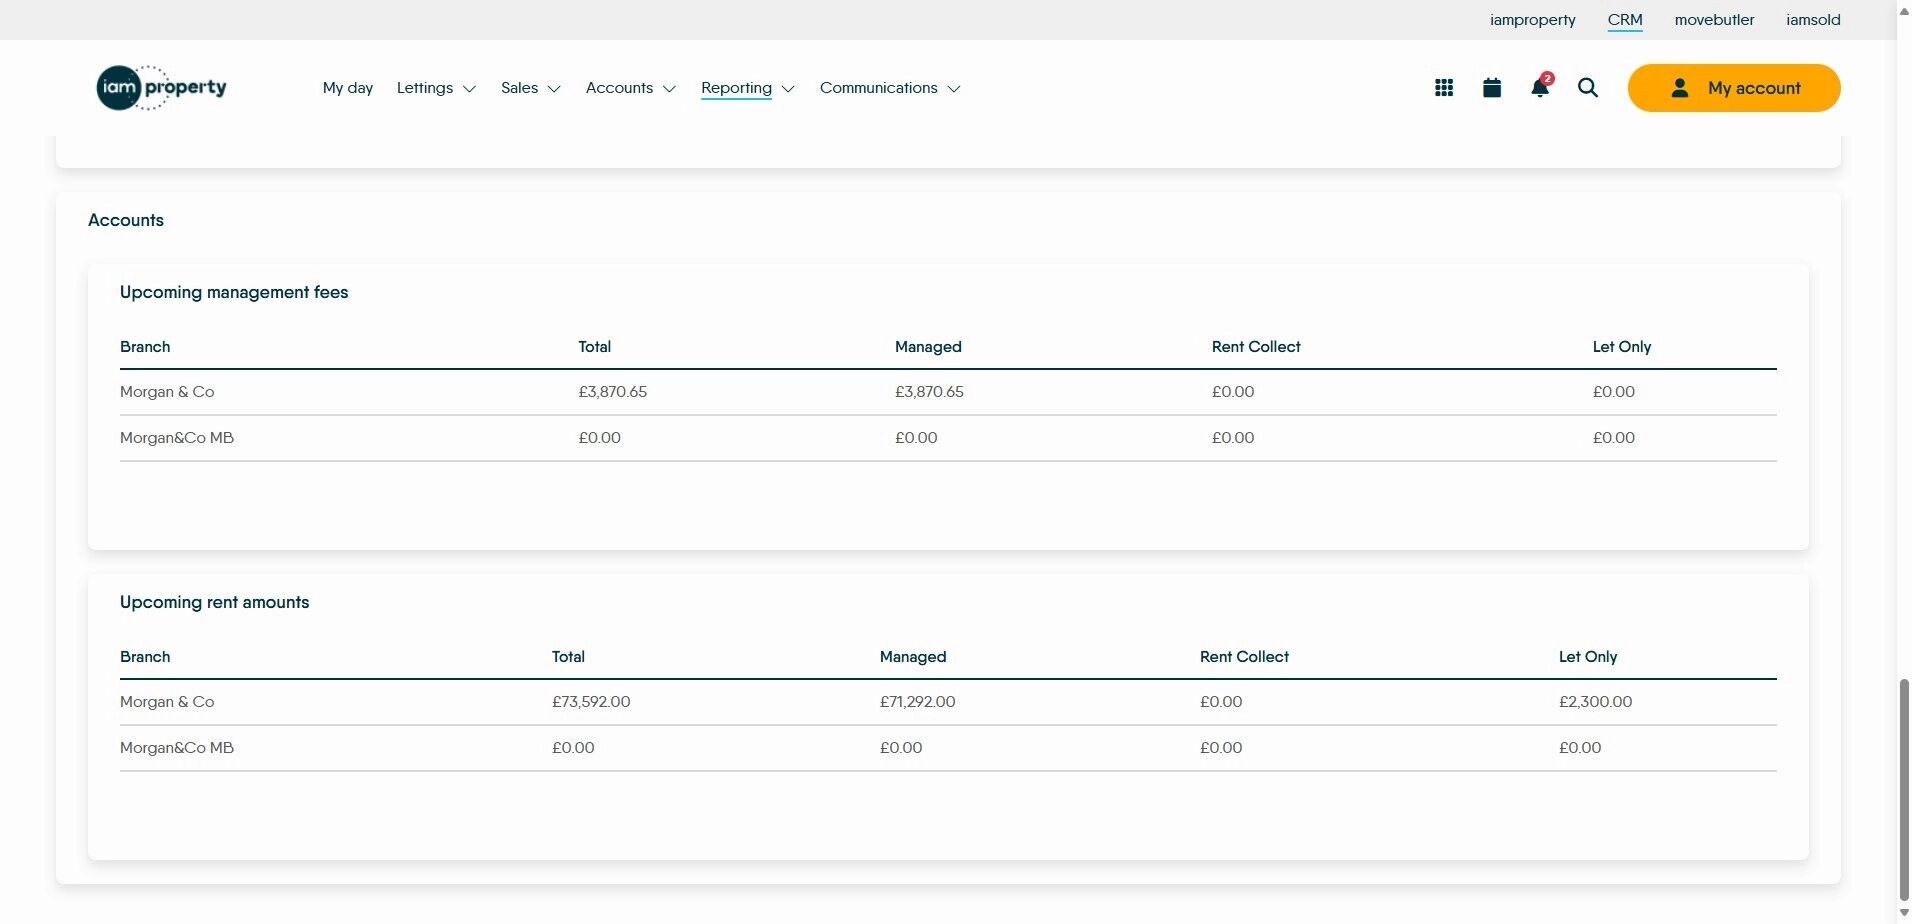Image resolution: width=1912 pixels, height=924 pixels.
Task: Click the page scrollbar thumb
Action: point(1903,788)
